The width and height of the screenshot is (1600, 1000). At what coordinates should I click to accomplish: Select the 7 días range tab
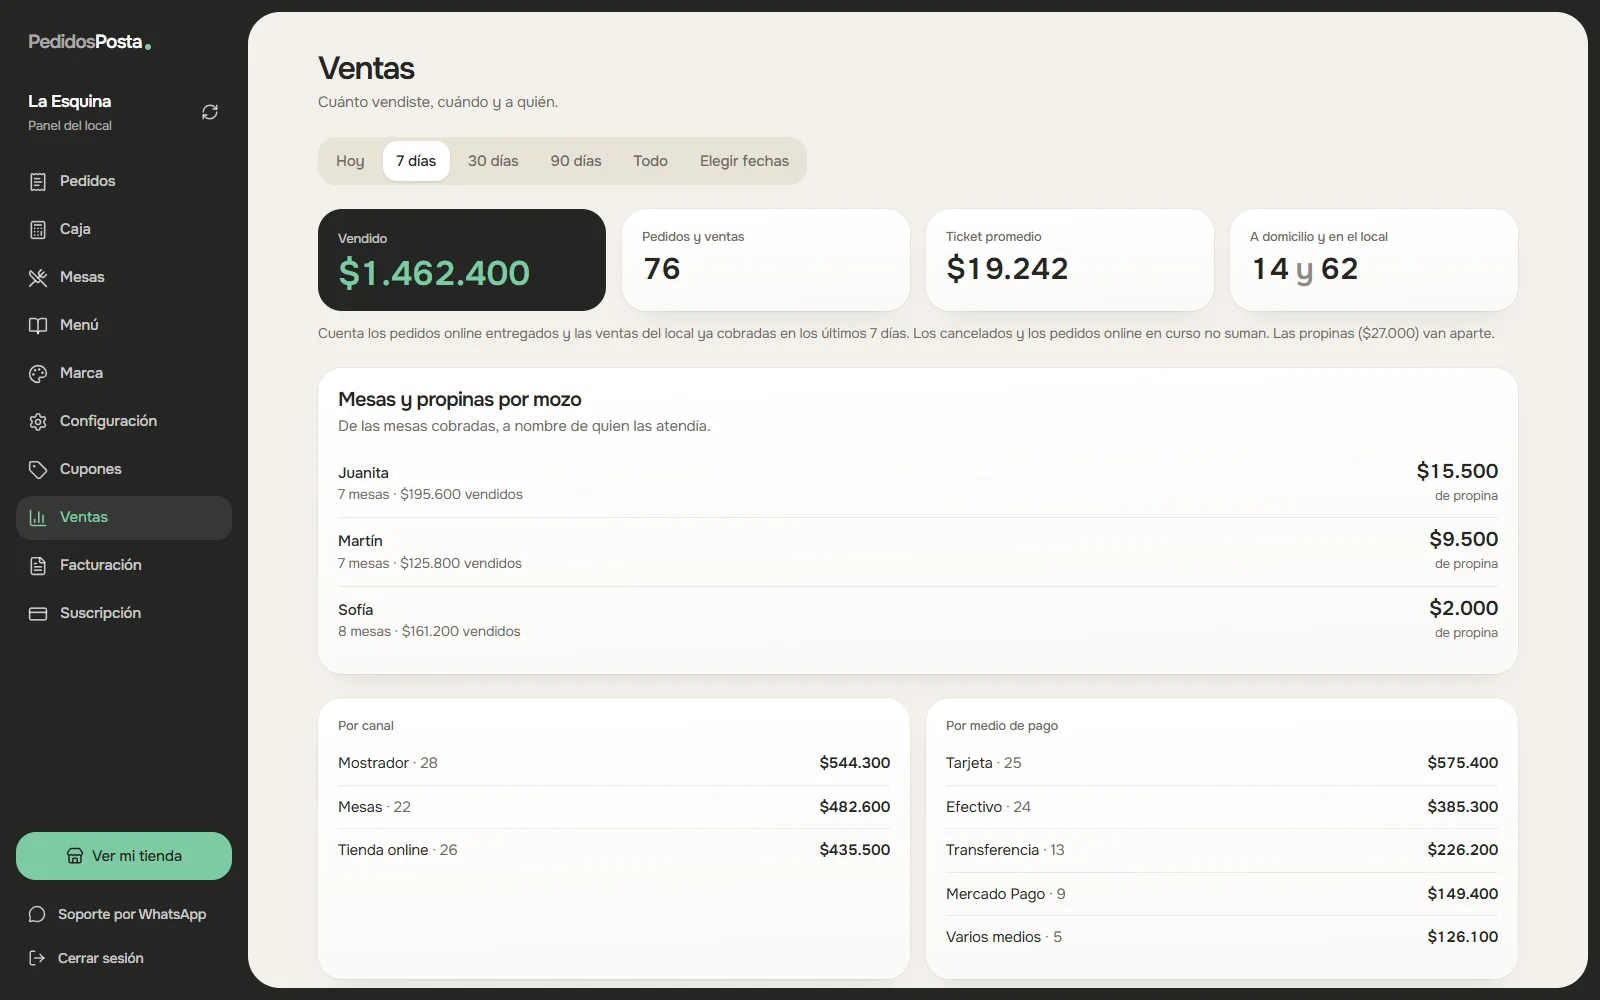coord(416,161)
